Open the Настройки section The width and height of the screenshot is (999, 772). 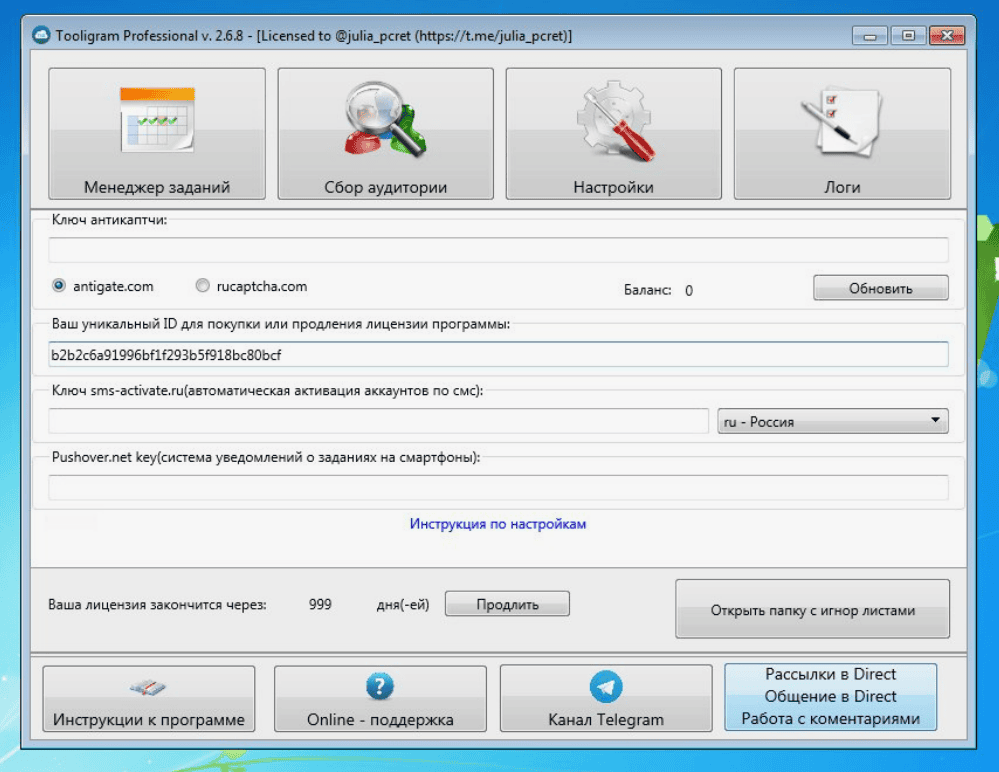[614, 134]
